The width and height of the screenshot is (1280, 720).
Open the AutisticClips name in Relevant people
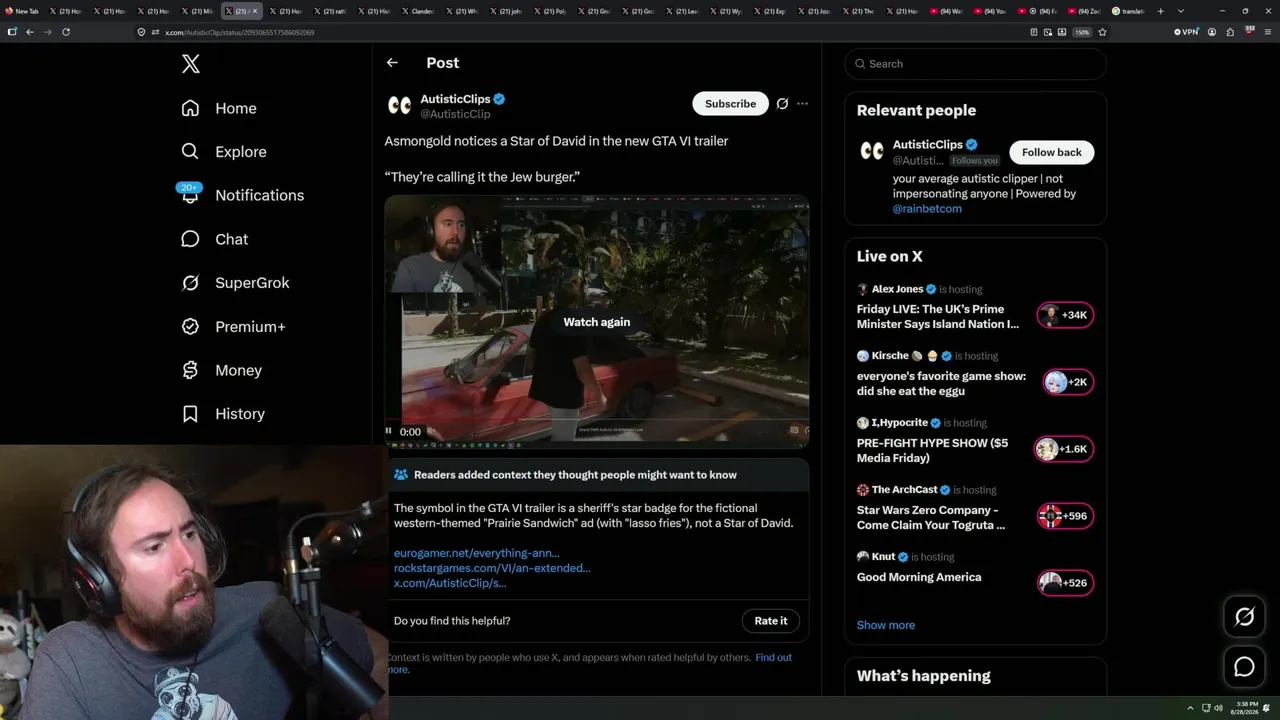(928, 145)
